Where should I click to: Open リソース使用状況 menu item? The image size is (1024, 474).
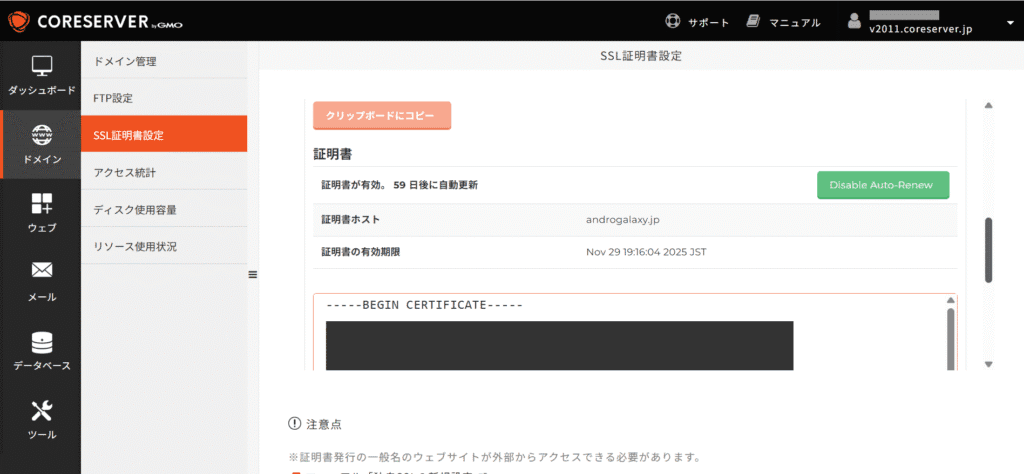click(164, 247)
